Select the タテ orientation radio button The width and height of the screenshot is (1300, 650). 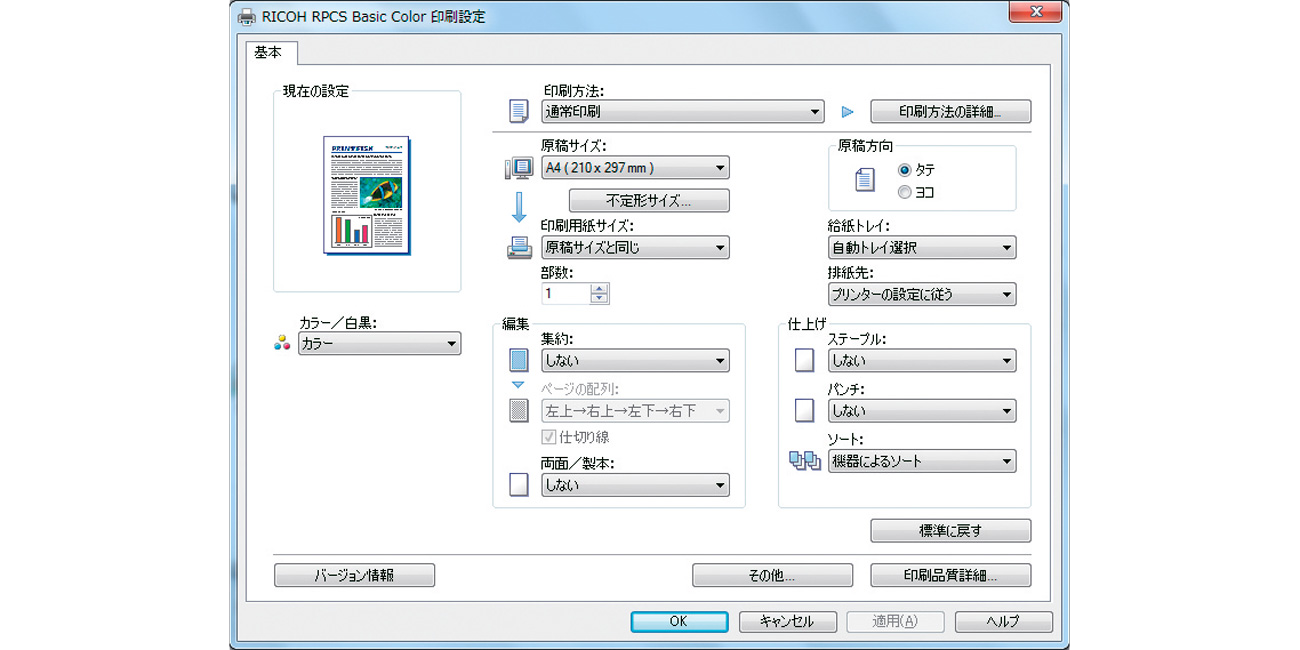[907, 170]
